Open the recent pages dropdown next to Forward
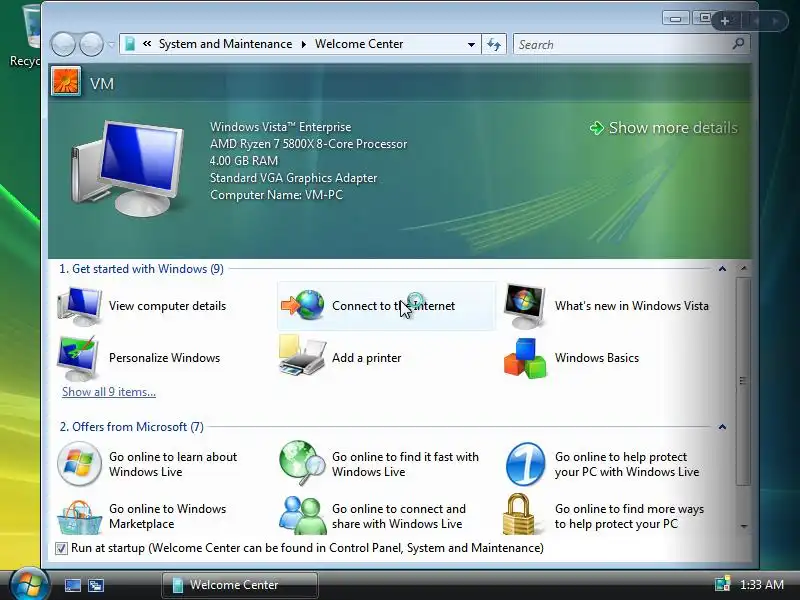Screen dimensions: 800x600 click(111, 44)
